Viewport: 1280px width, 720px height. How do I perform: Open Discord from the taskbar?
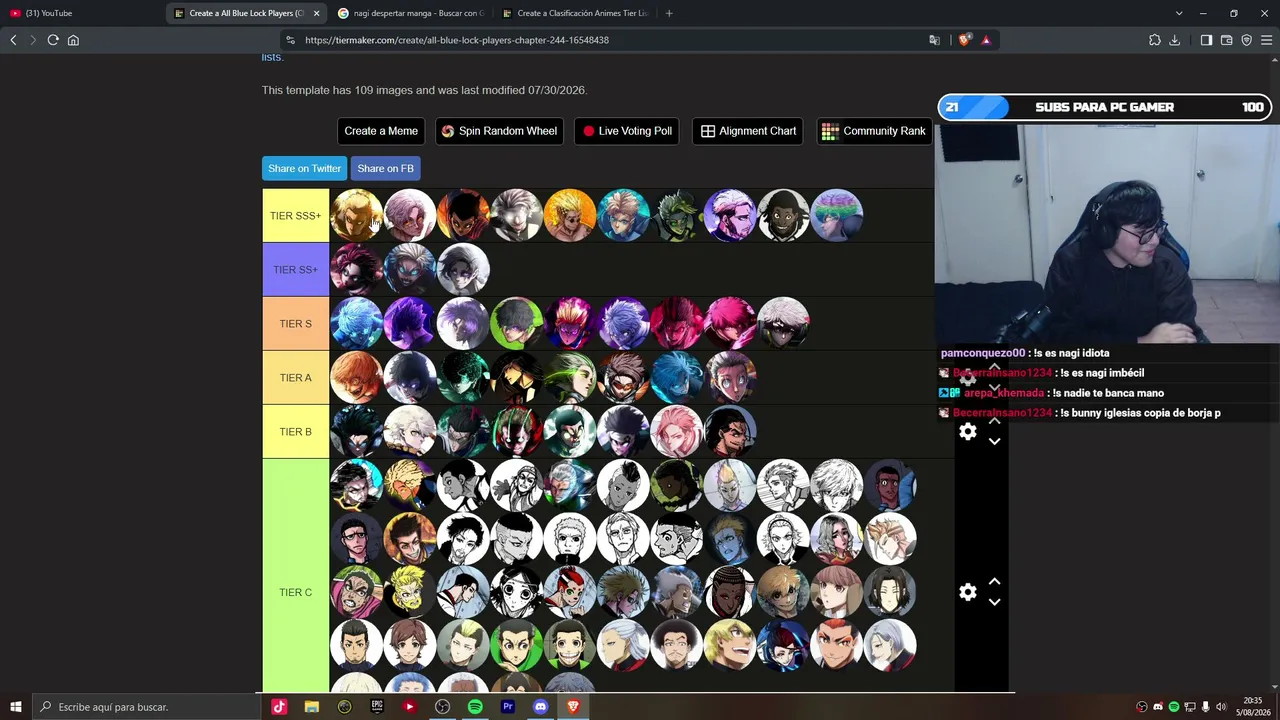tap(541, 707)
